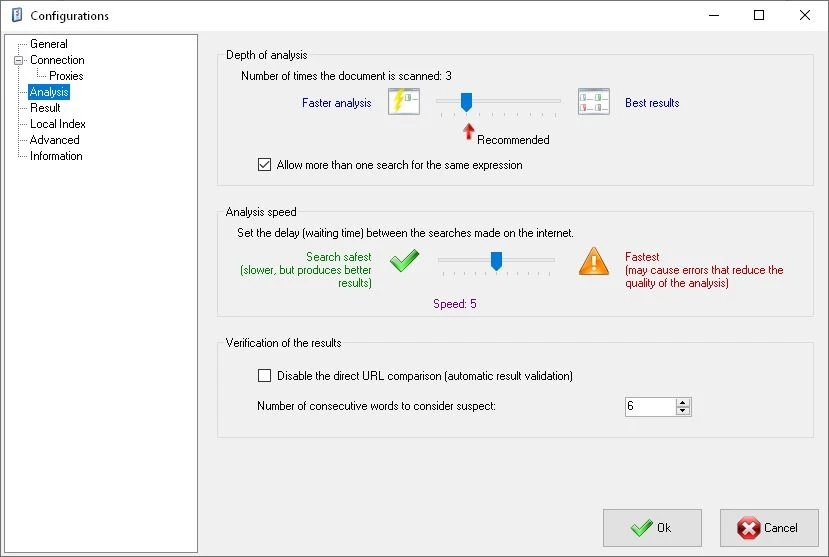Click the Best results document icon

[594, 102]
